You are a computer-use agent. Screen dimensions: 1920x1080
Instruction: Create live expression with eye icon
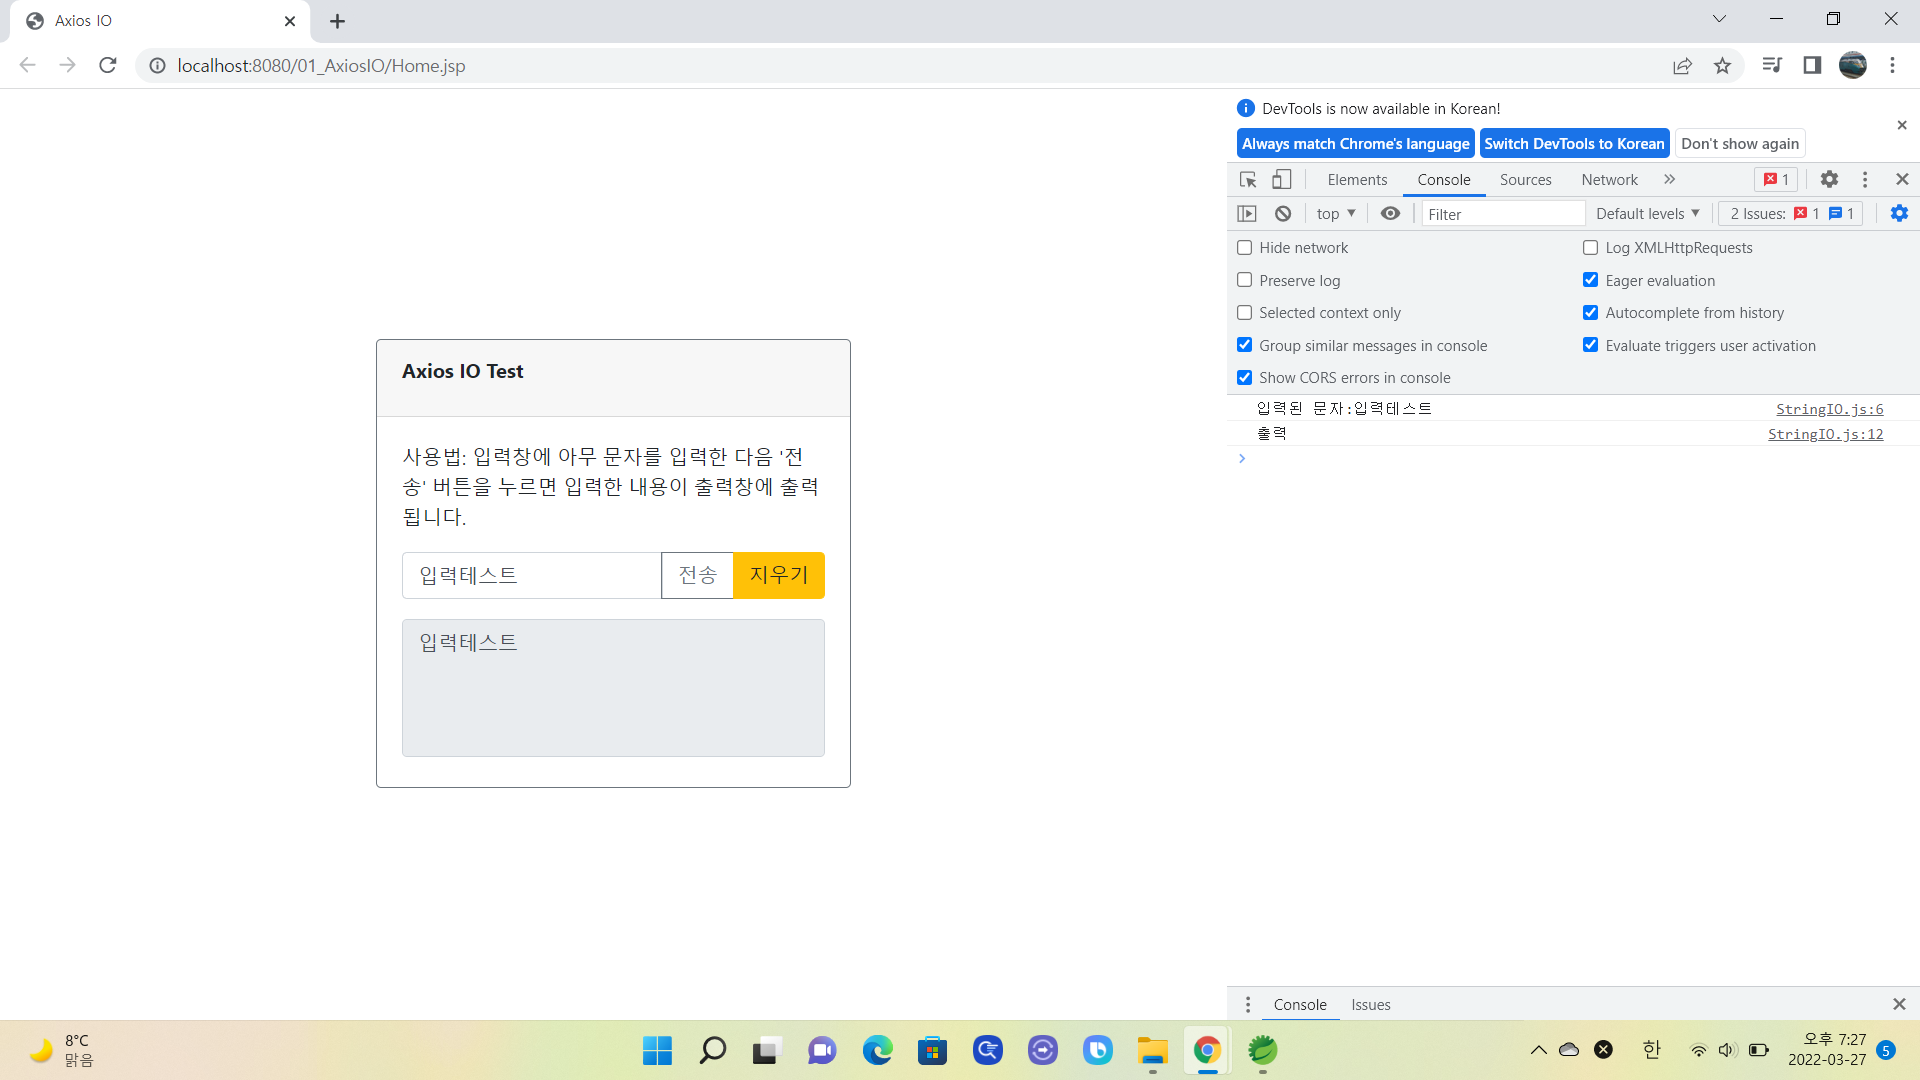(1390, 214)
